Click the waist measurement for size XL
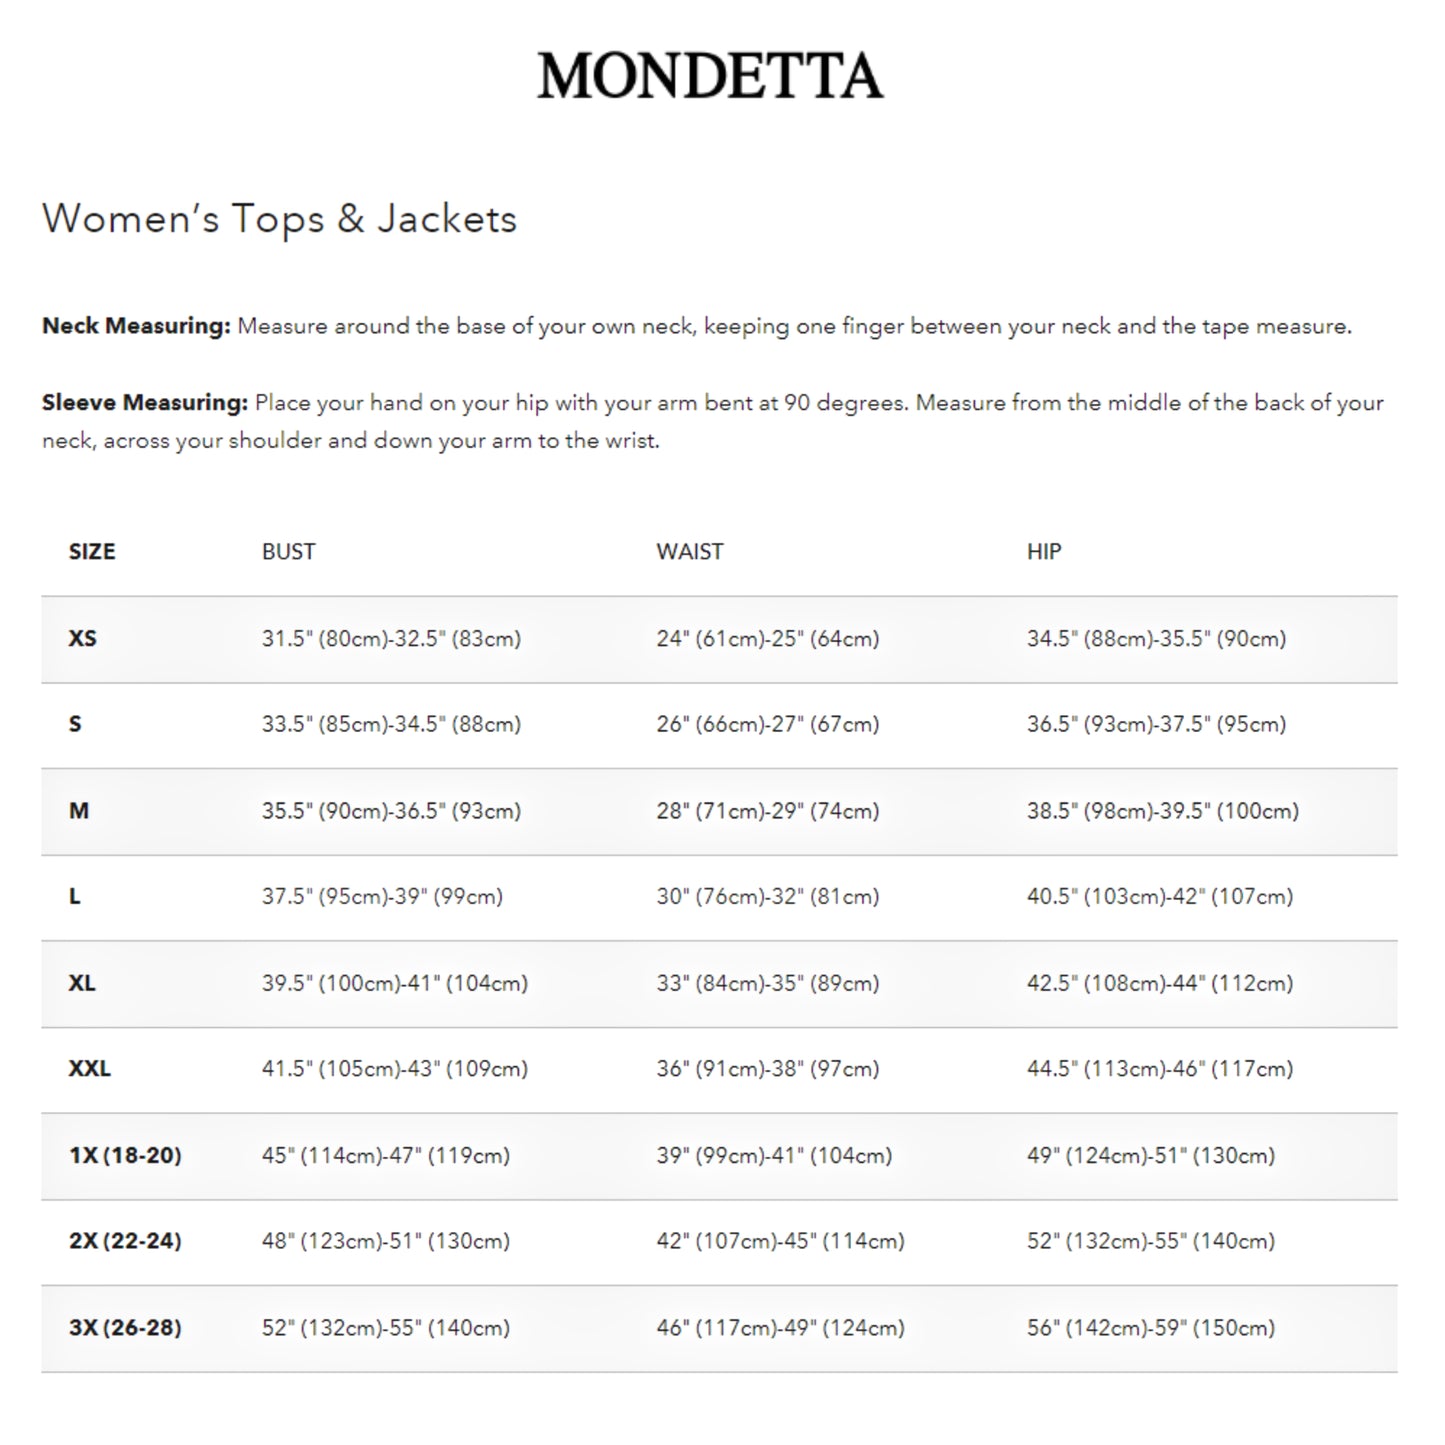 (767, 984)
